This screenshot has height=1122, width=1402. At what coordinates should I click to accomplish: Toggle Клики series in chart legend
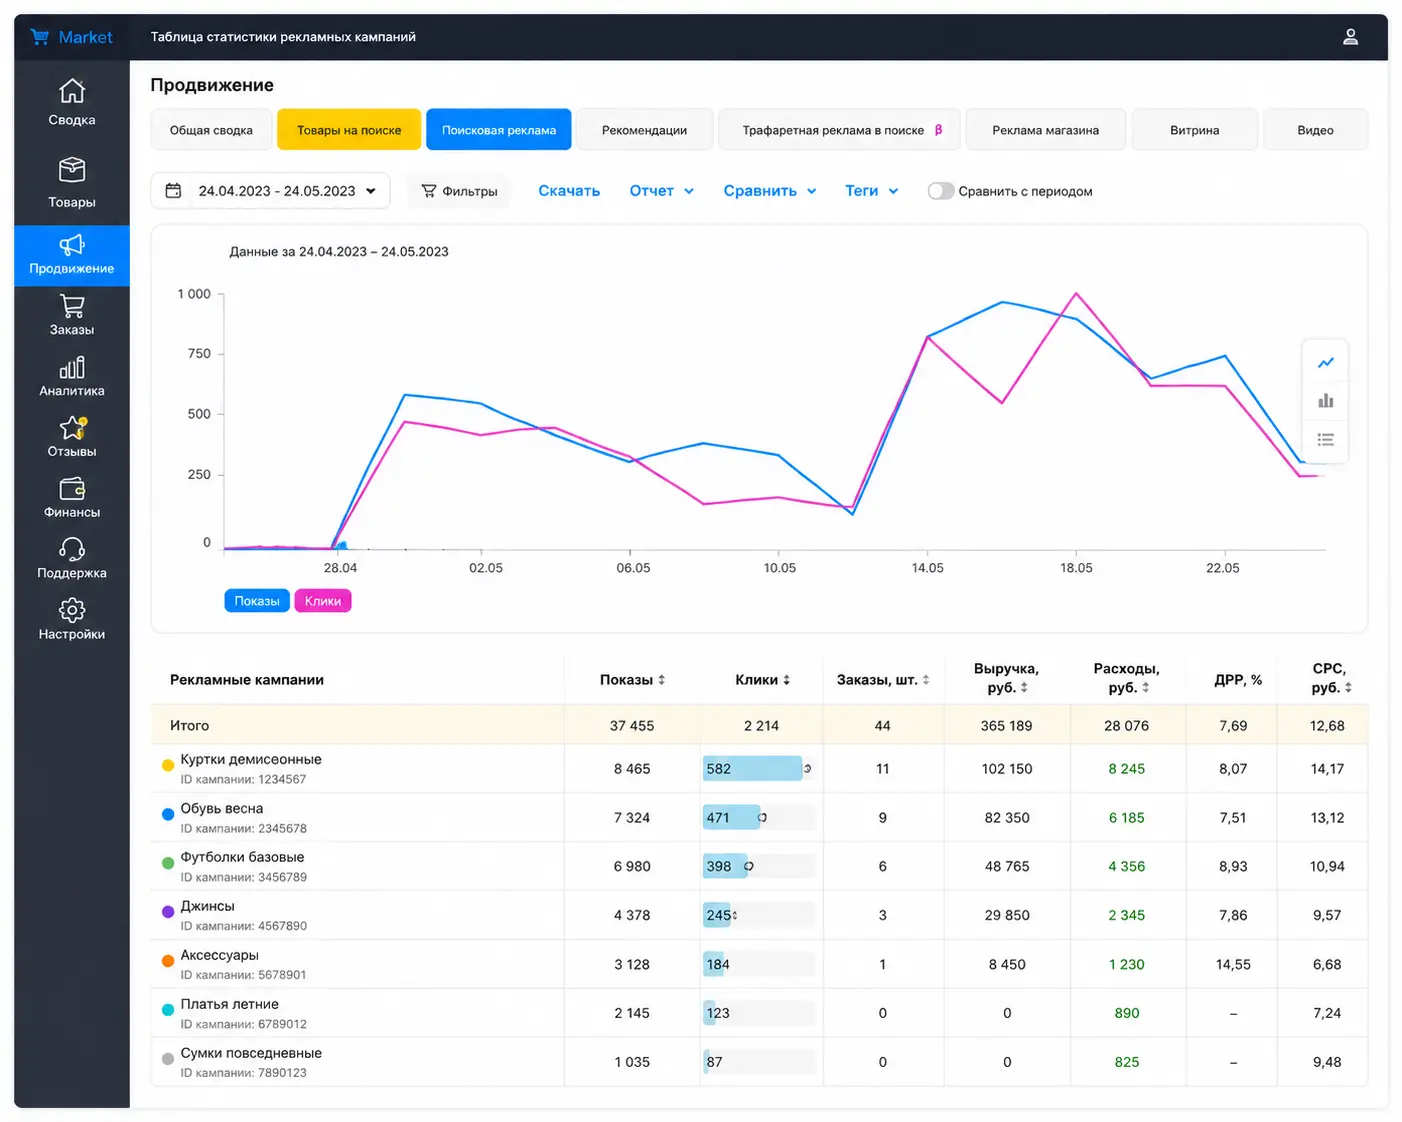pyautogui.click(x=323, y=601)
